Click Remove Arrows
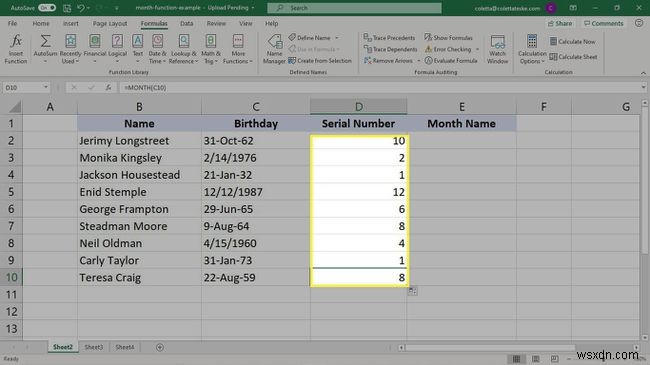This screenshot has width=650, height=365. click(x=388, y=61)
